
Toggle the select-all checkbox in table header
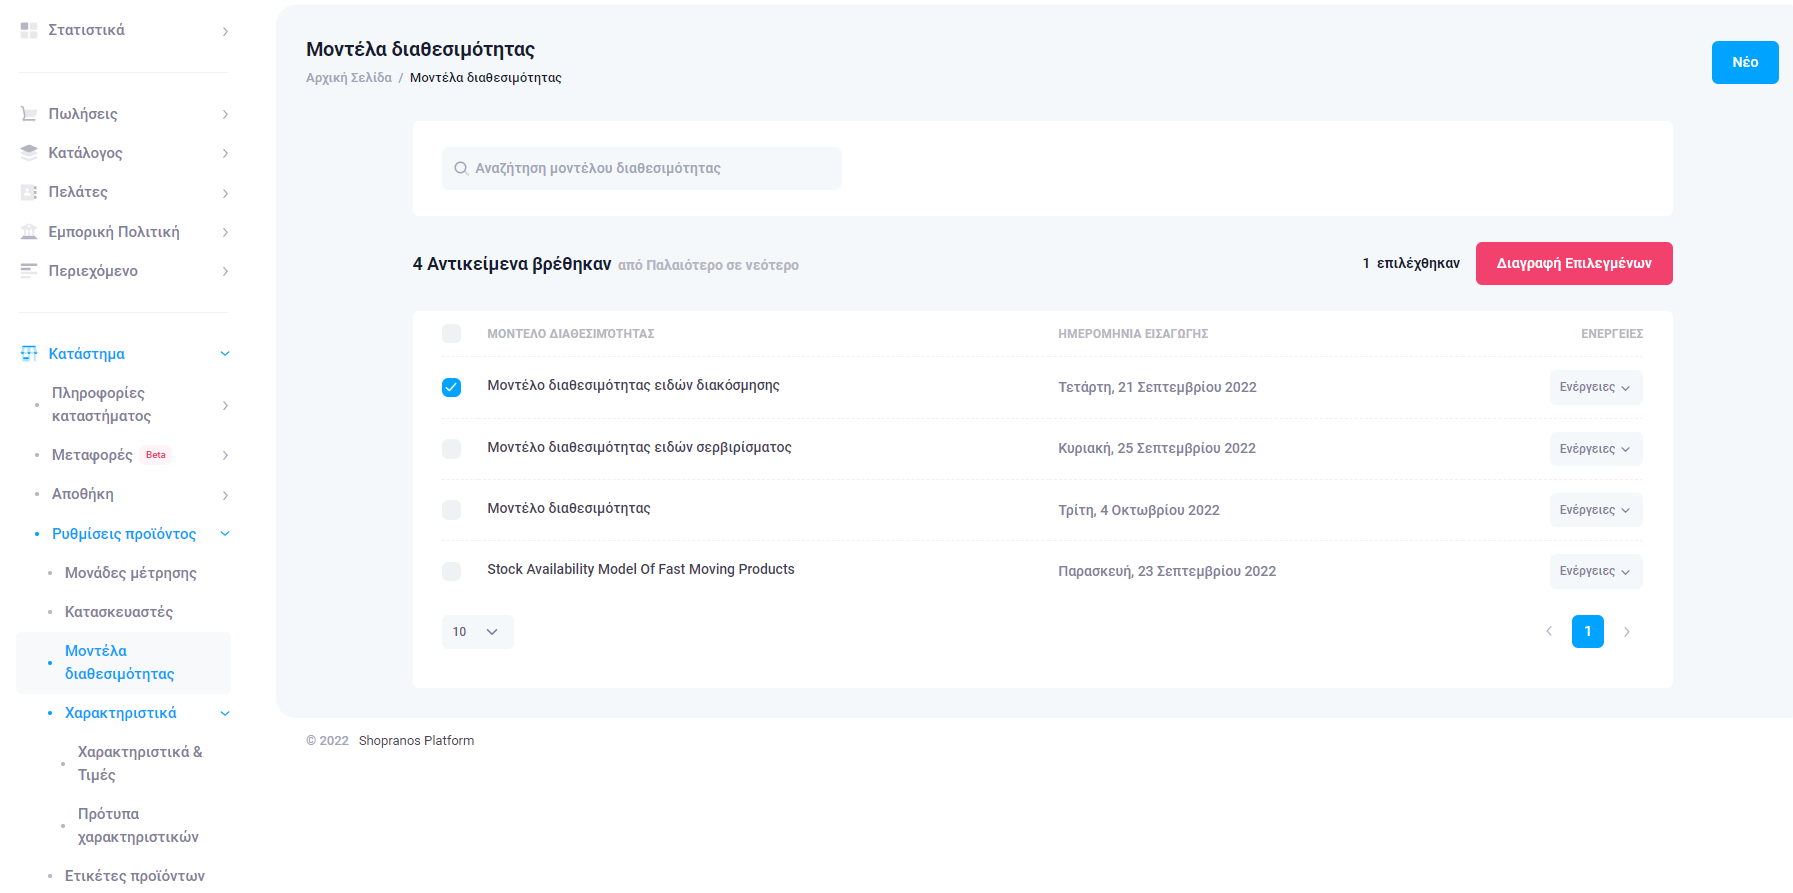(x=452, y=334)
